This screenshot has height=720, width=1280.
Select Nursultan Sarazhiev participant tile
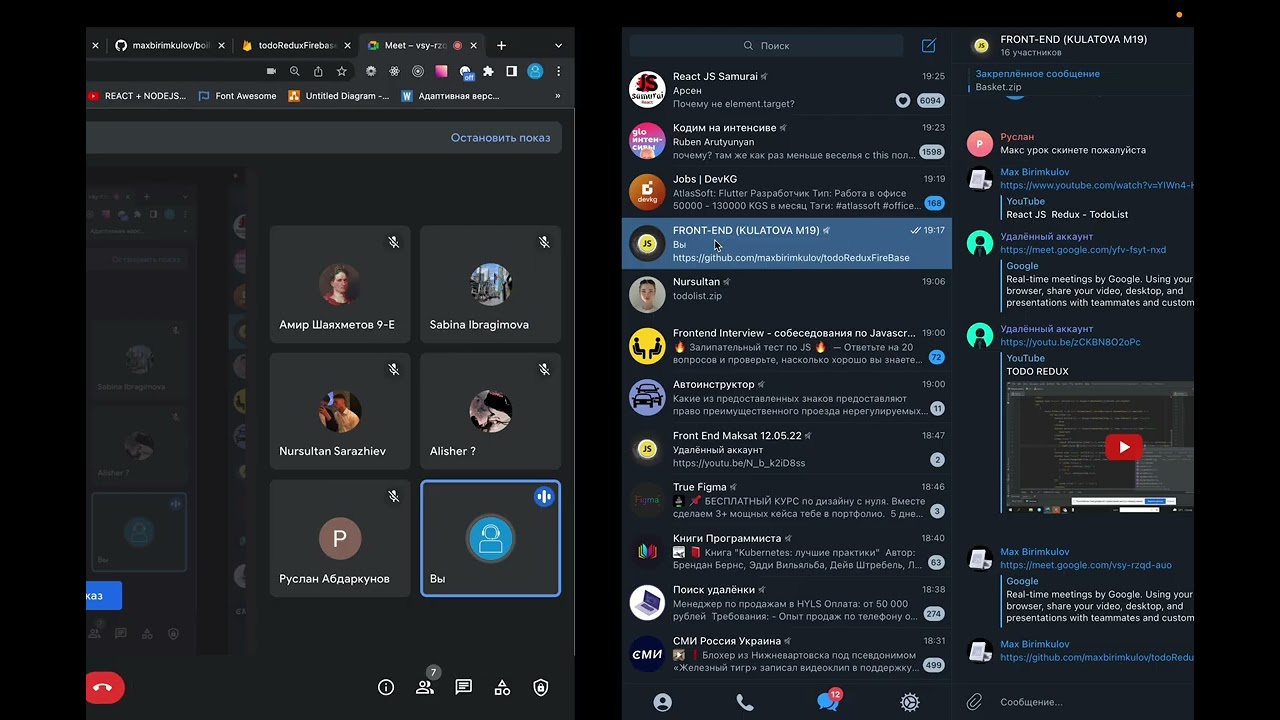(340, 411)
